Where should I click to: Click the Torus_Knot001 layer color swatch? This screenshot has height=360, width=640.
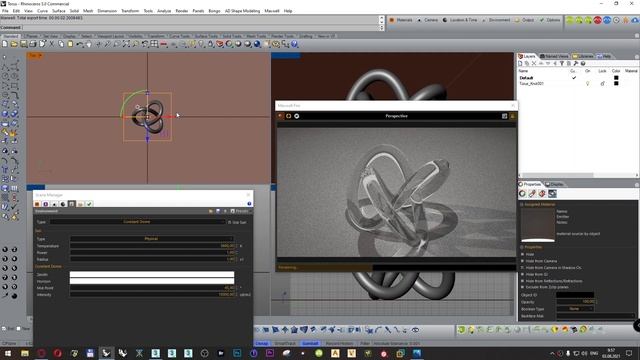(616, 84)
